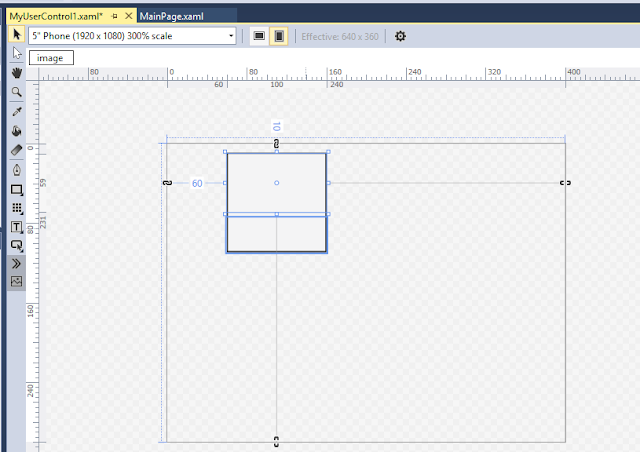Click the top-left resize handle of the image
Image resolution: width=640 pixels, height=452 pixels.
click(225, 152)
